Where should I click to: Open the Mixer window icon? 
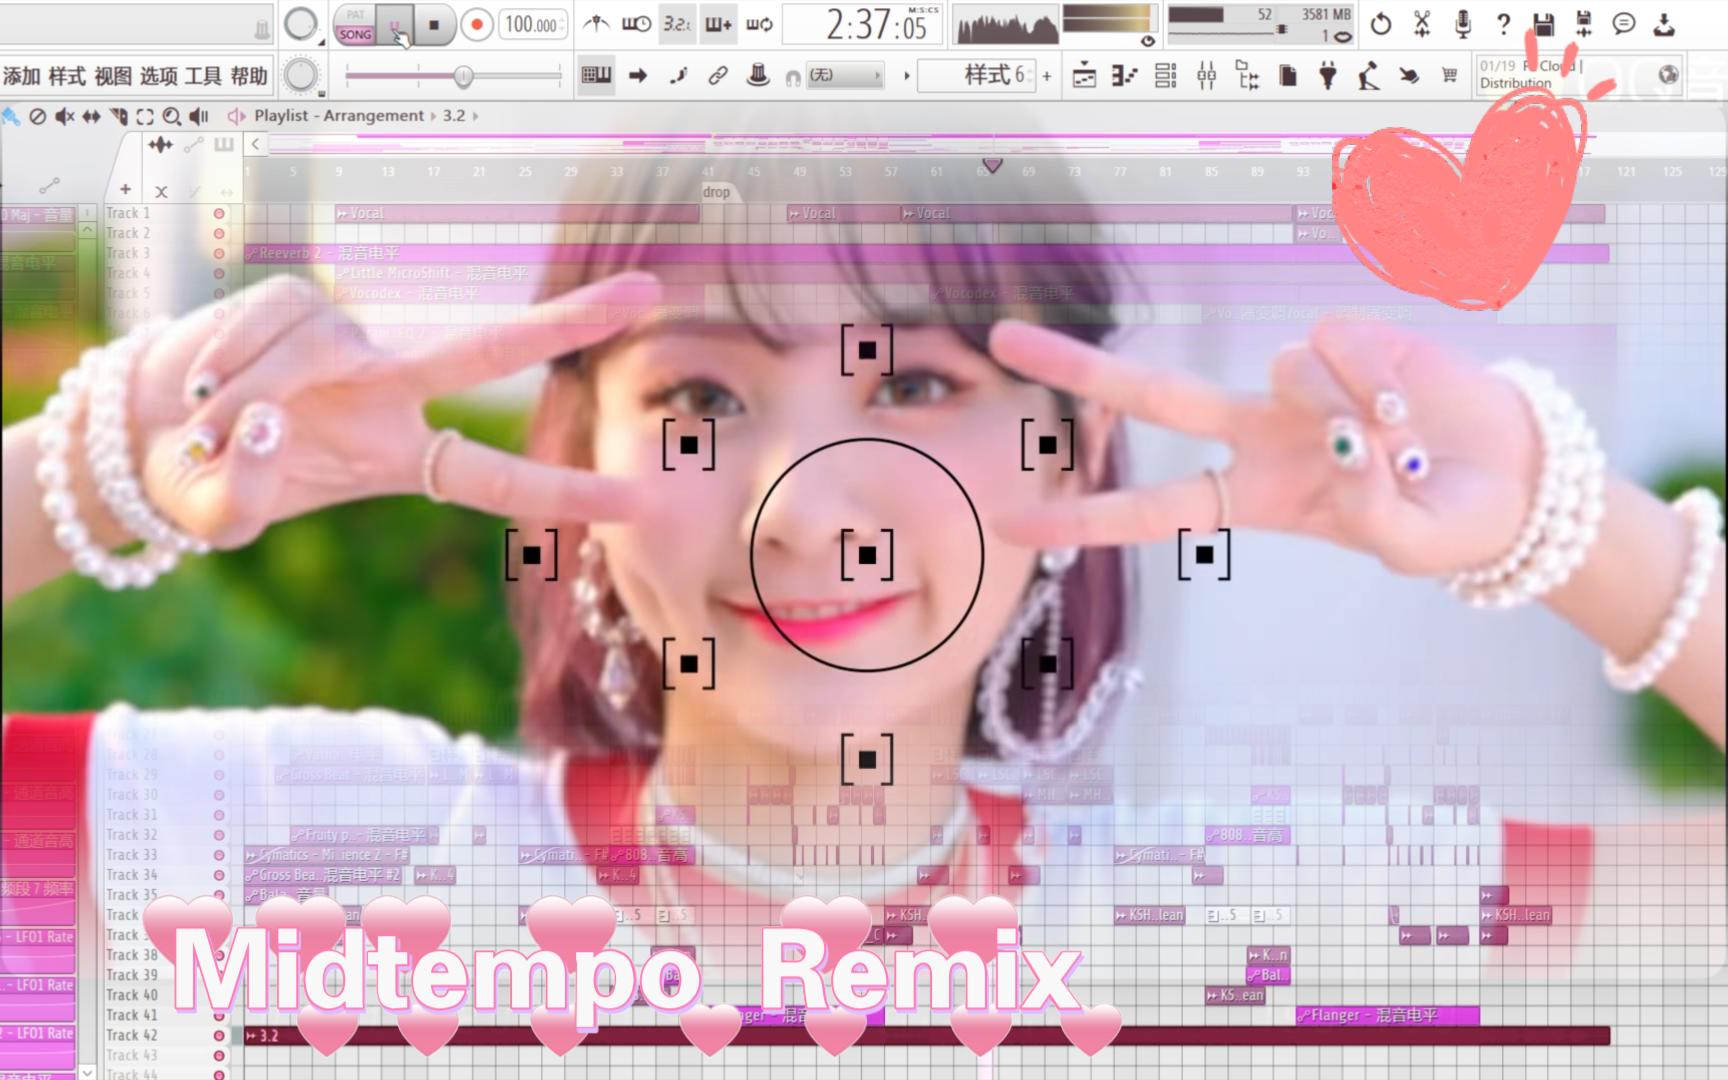coord(1206,75)
